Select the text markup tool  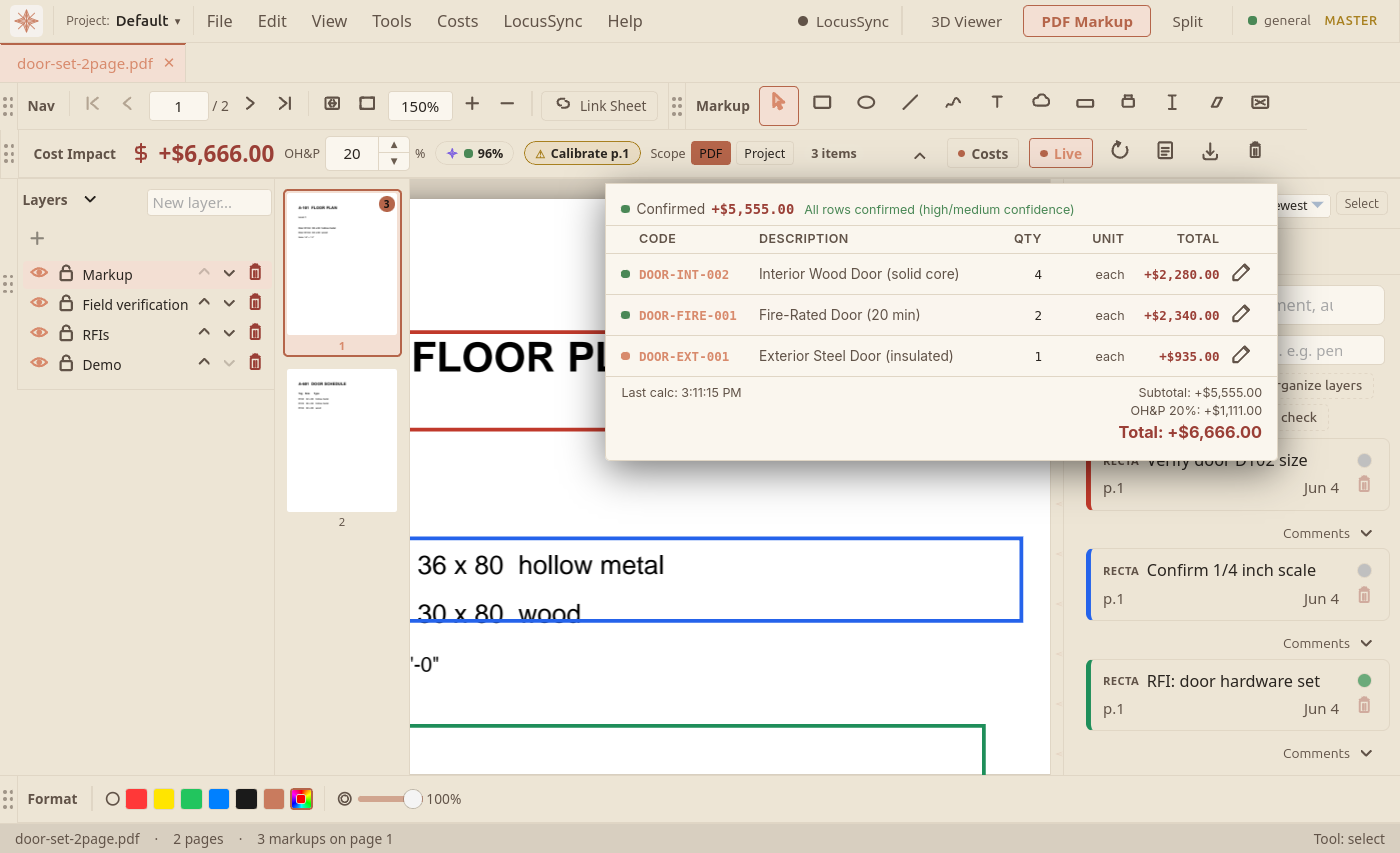[997, 102]
